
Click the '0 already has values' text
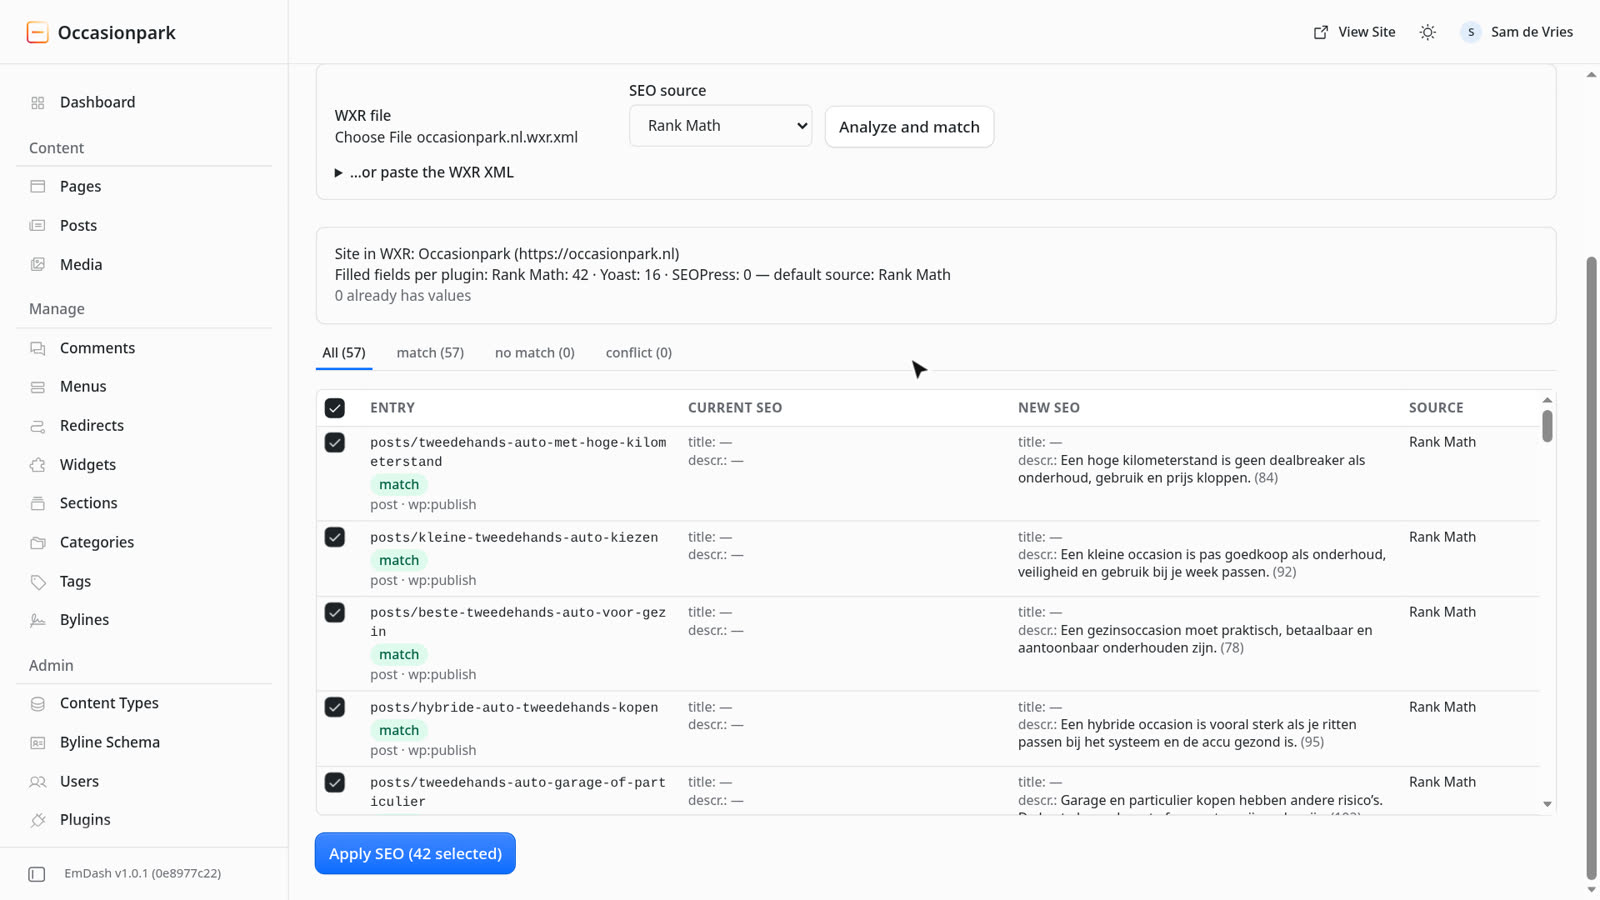coord(403,296)
